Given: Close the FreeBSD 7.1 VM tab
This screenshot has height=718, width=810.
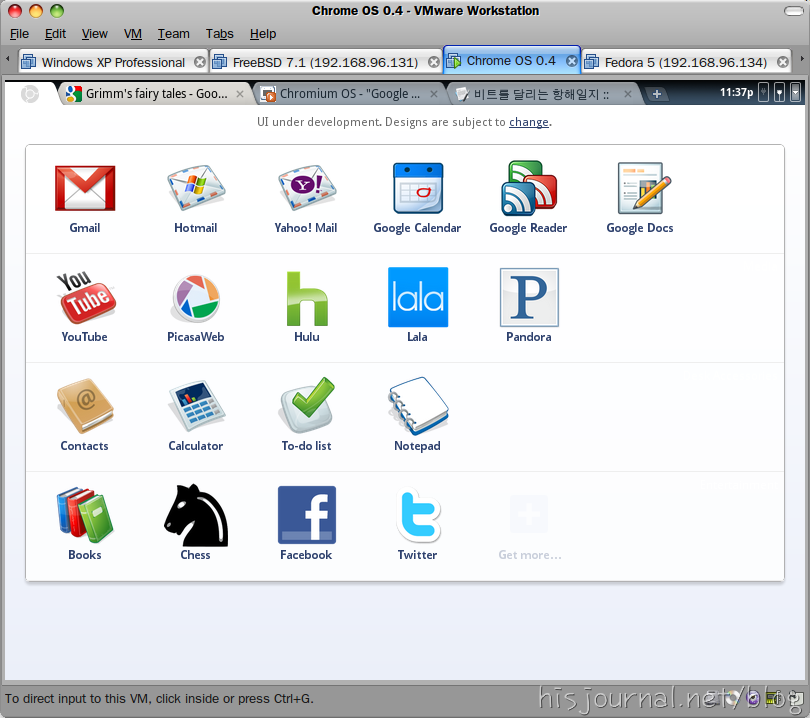Looking at the screenshot, I should 434,63.
